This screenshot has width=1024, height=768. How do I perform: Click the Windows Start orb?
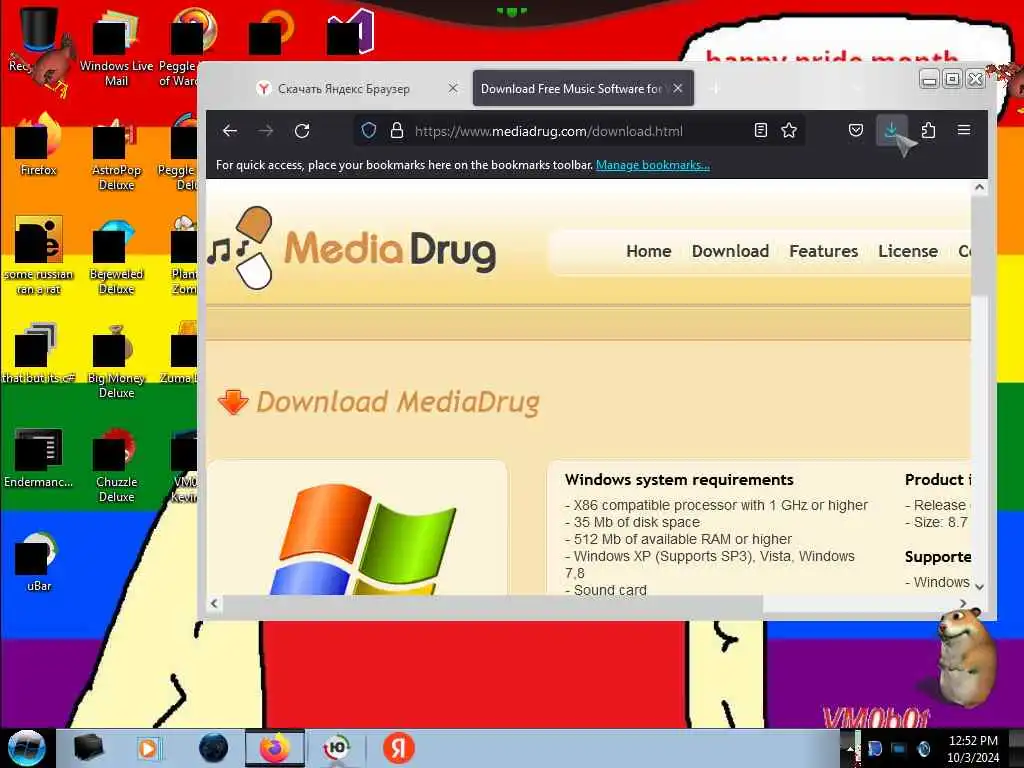[27, 748]
